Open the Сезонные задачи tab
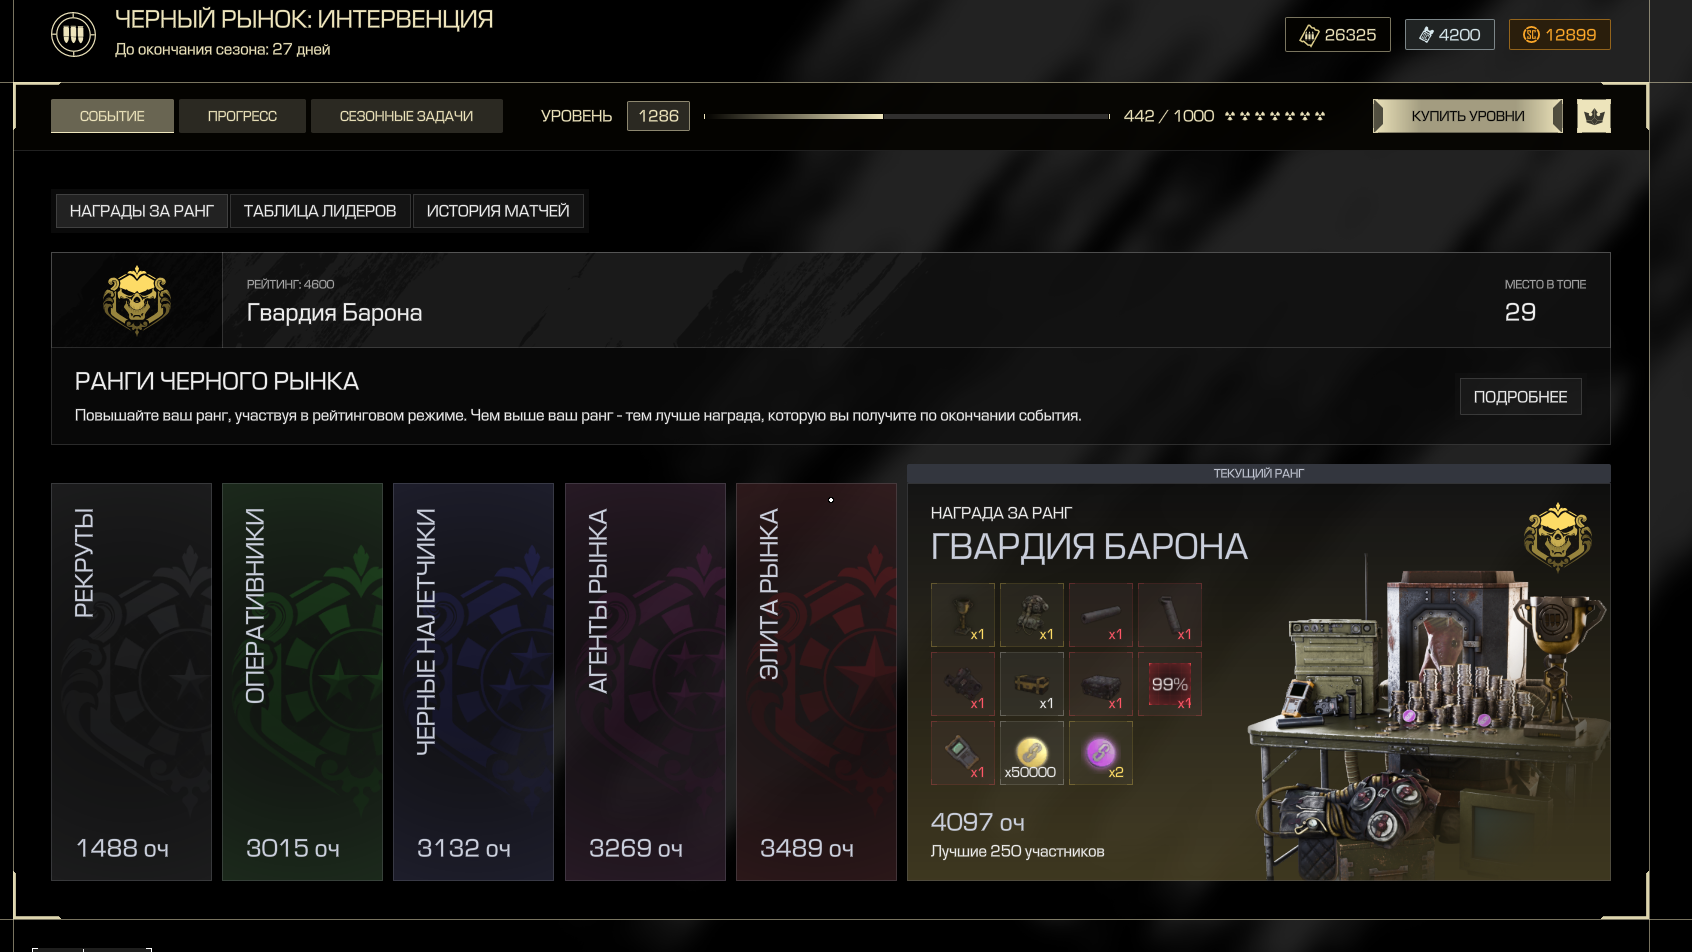The image size is (1692, 952). coord(406,116)
